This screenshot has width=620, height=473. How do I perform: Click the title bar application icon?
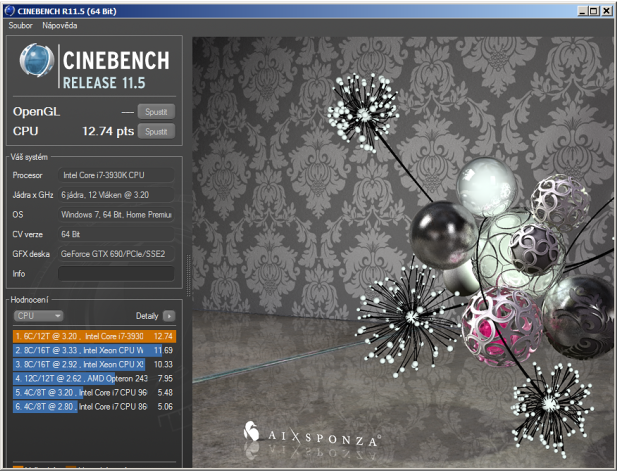pos(9,11)
